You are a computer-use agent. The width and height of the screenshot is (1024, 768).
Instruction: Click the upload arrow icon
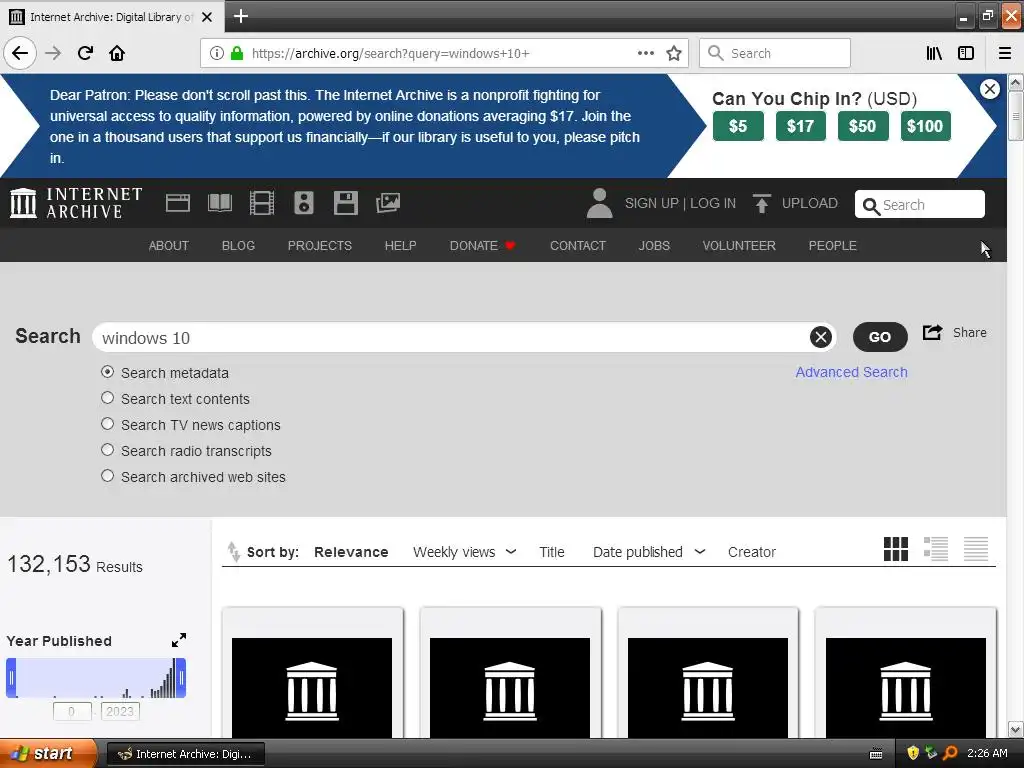click(x=761, y=203)
